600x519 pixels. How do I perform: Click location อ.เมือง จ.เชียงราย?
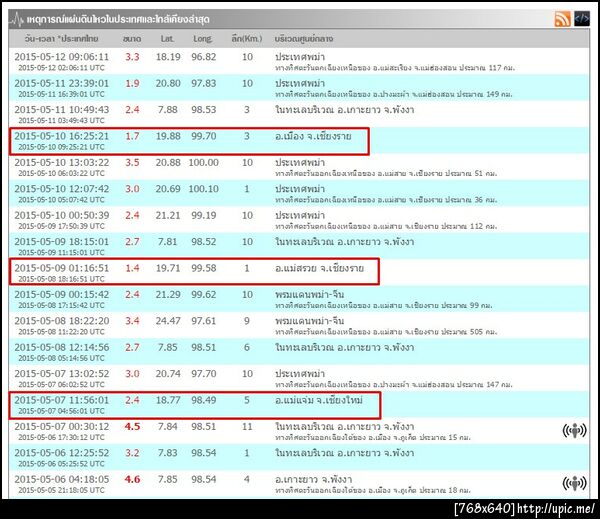pos(313,136)
